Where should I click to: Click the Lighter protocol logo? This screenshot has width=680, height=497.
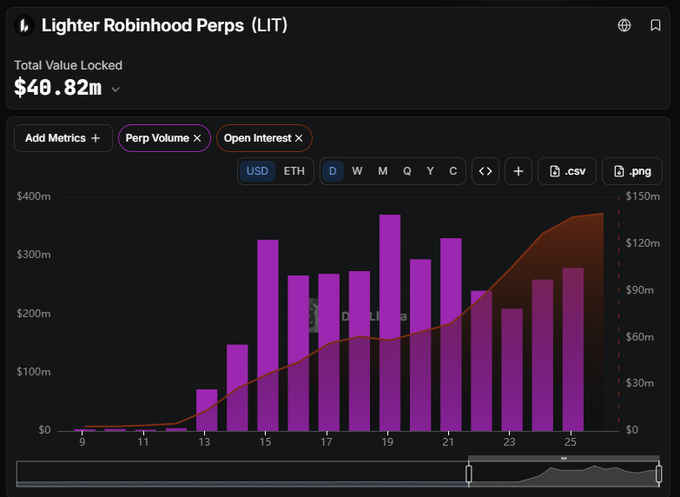(x=24, y=25)
